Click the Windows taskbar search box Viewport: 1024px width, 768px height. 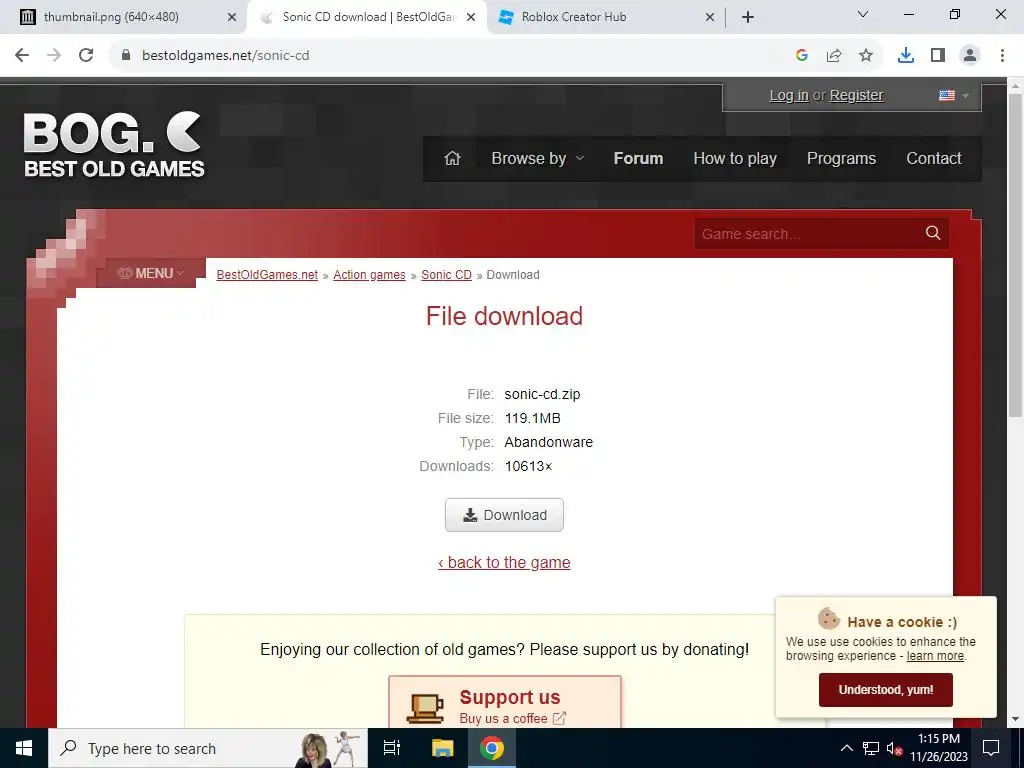tap(208, 748)
